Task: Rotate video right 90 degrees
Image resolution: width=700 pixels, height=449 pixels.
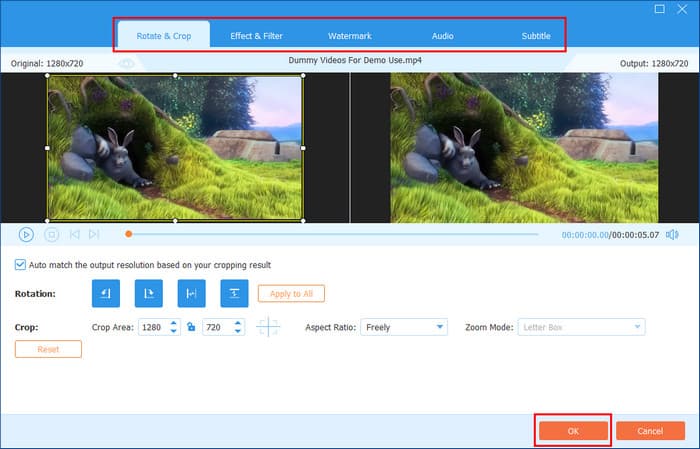Action: tap(148, 293)
